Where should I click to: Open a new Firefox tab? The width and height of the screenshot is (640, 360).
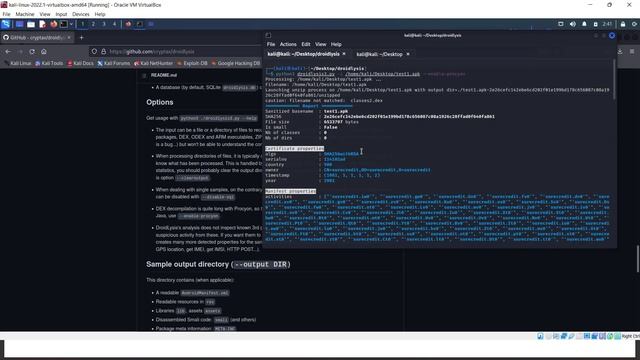(x=81, y=38)
